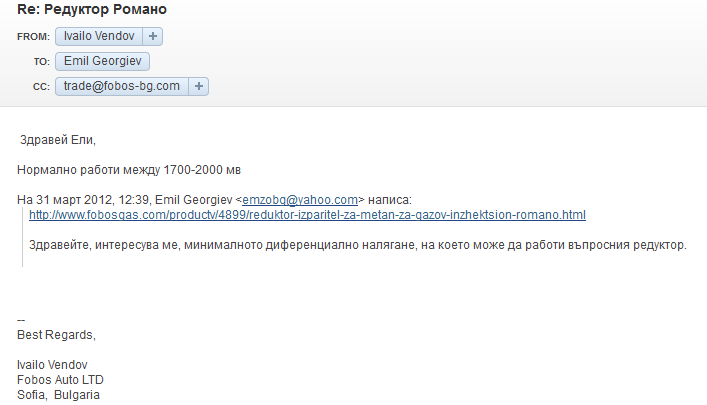Screen dimensions: 707x405
Task: Click "Sofia, Bulgaria" in the signature
Action: (x=59, y=395)
